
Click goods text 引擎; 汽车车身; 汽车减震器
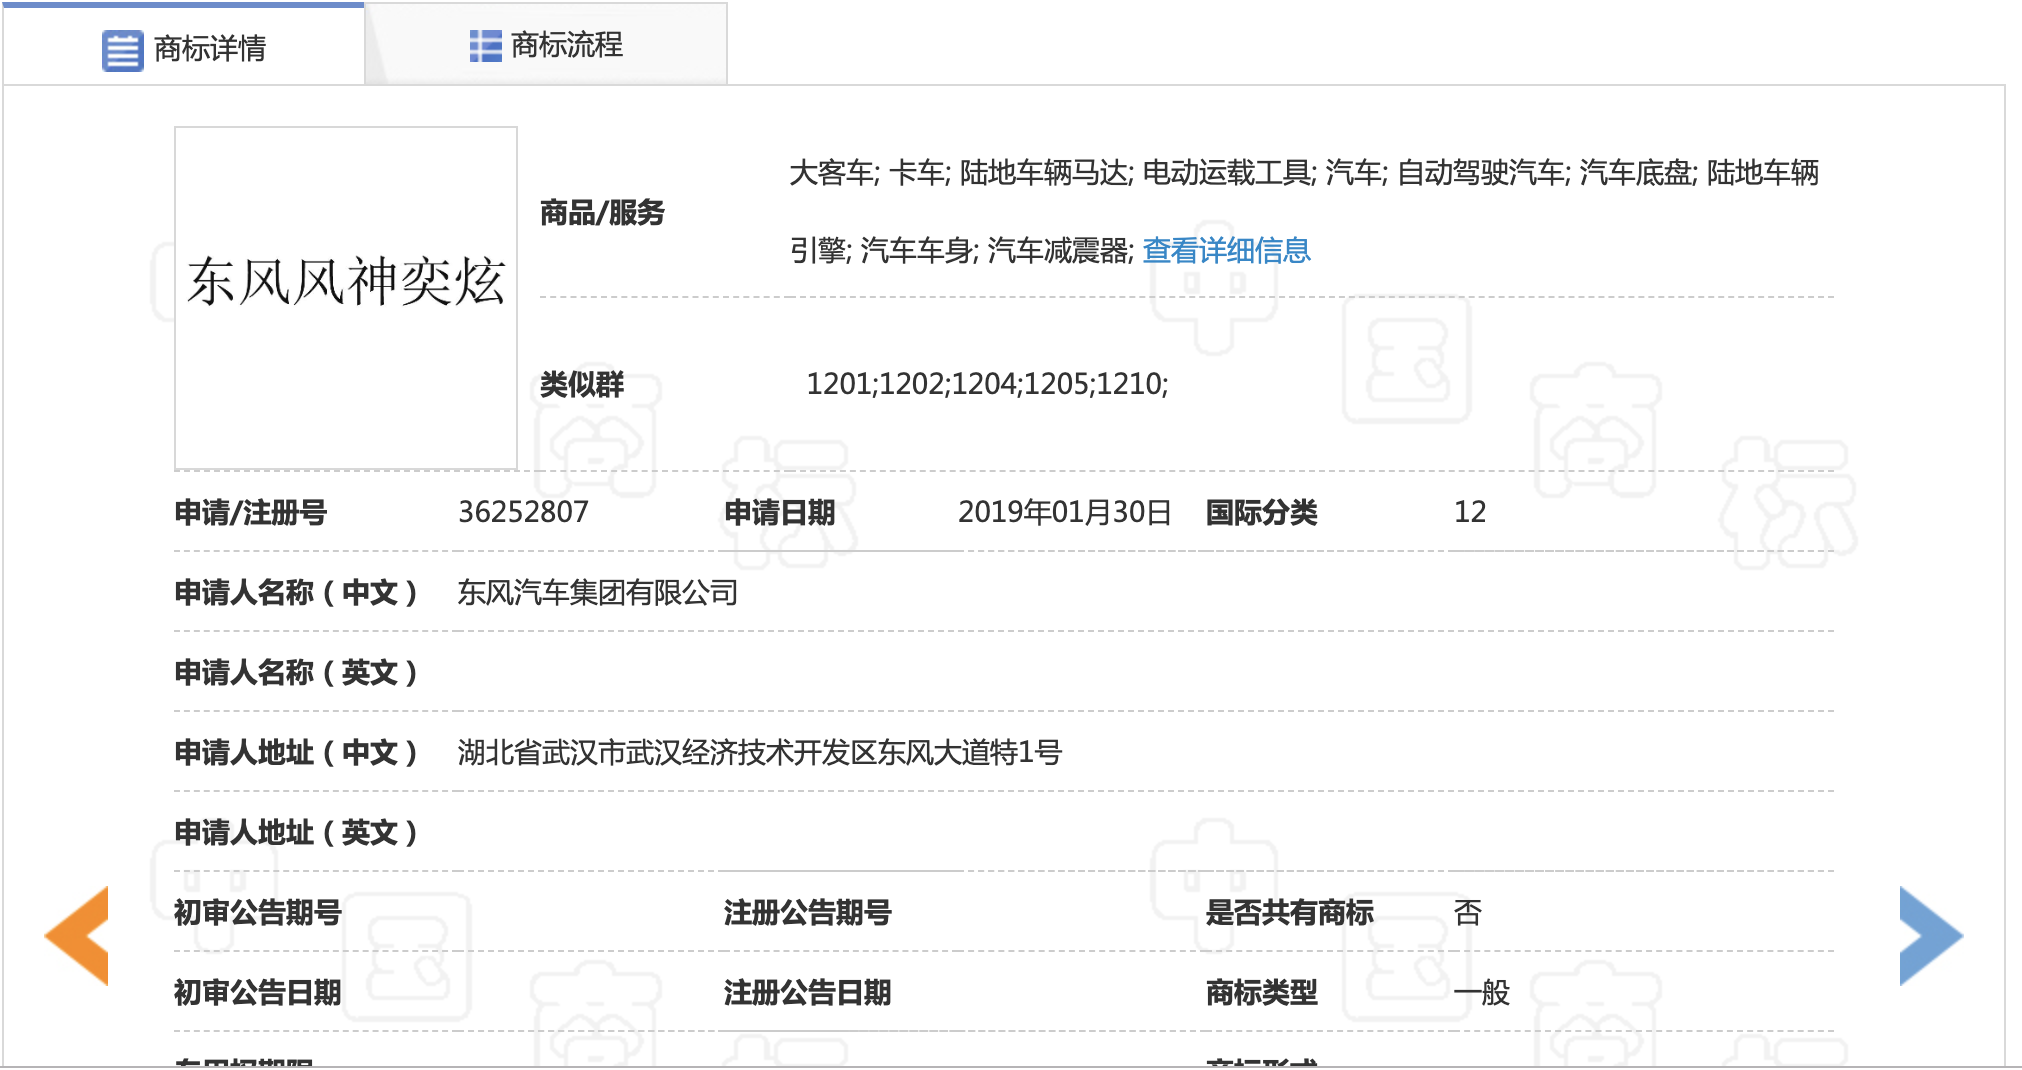[x=962, y=250]
